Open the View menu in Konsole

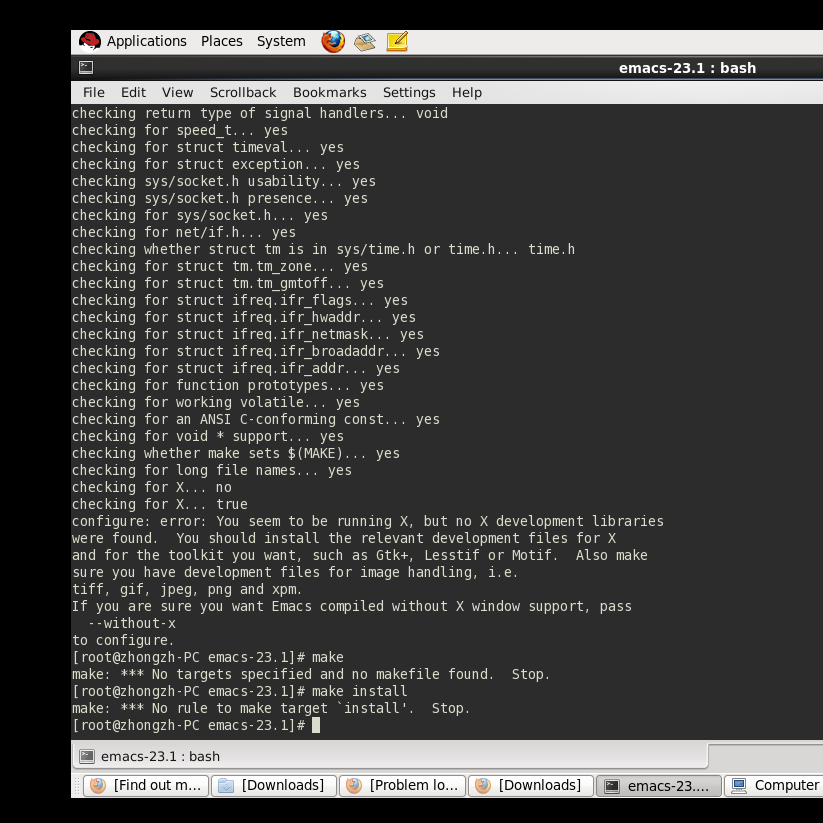click(x=177, y=92)
